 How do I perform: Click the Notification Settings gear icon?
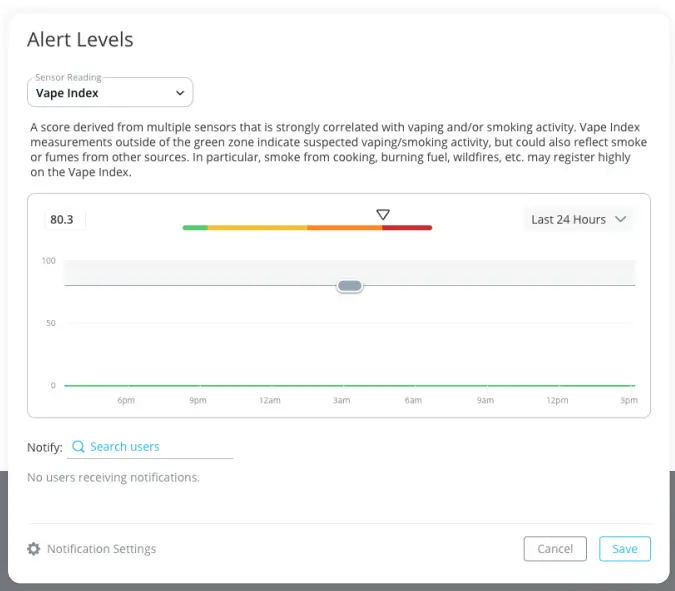tap(34, 549)
